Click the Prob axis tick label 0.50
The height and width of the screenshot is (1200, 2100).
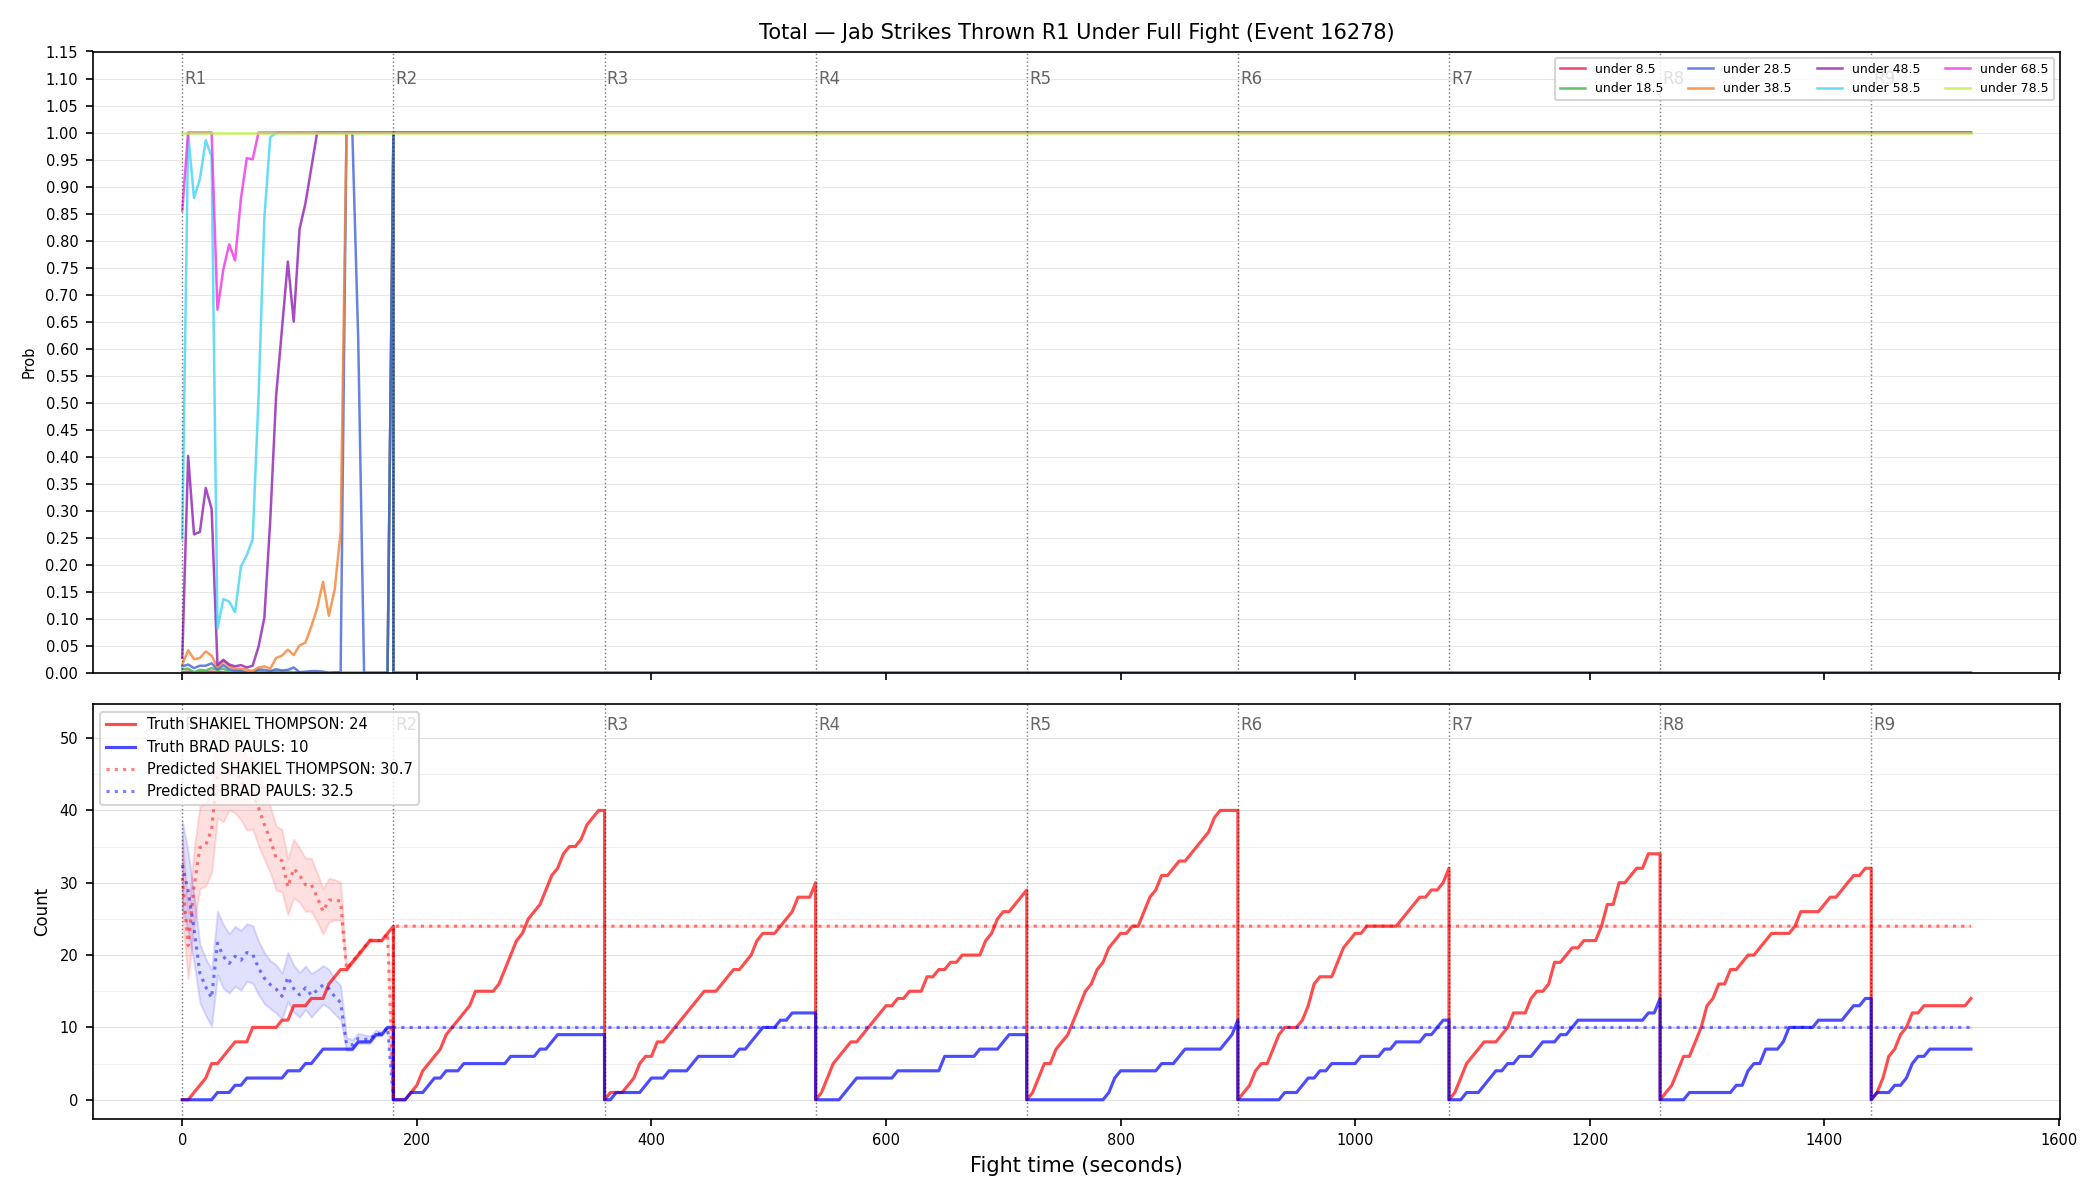pyautogui.click(x=62, y=403)
